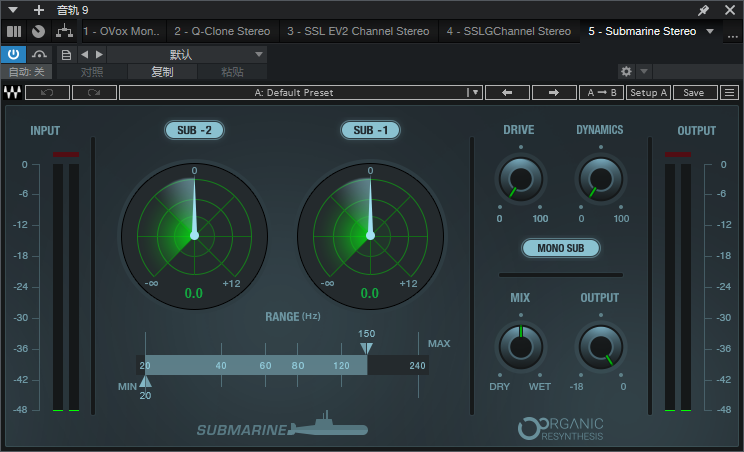Load previous Waves preset left arrow
744x452 pixels.
click(507, 92)
